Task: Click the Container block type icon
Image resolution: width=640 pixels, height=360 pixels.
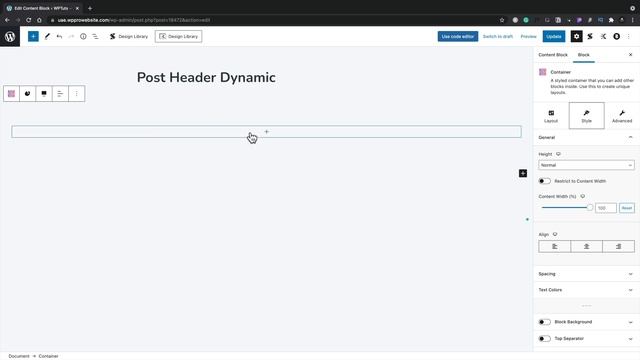Action: pos(11,93)
